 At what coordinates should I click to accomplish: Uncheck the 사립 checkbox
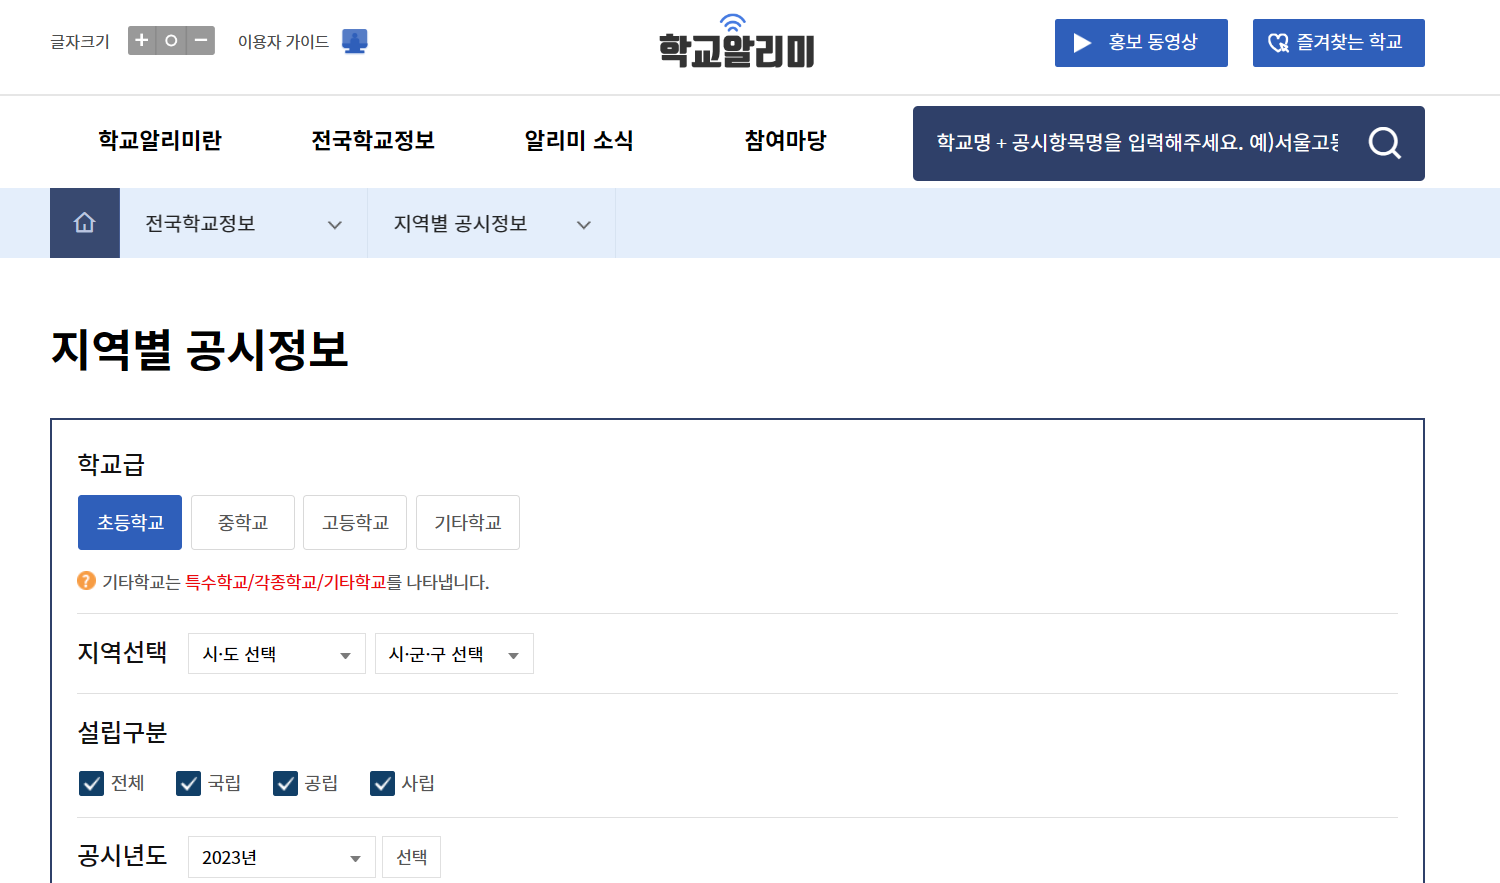[x=381, y=783]
